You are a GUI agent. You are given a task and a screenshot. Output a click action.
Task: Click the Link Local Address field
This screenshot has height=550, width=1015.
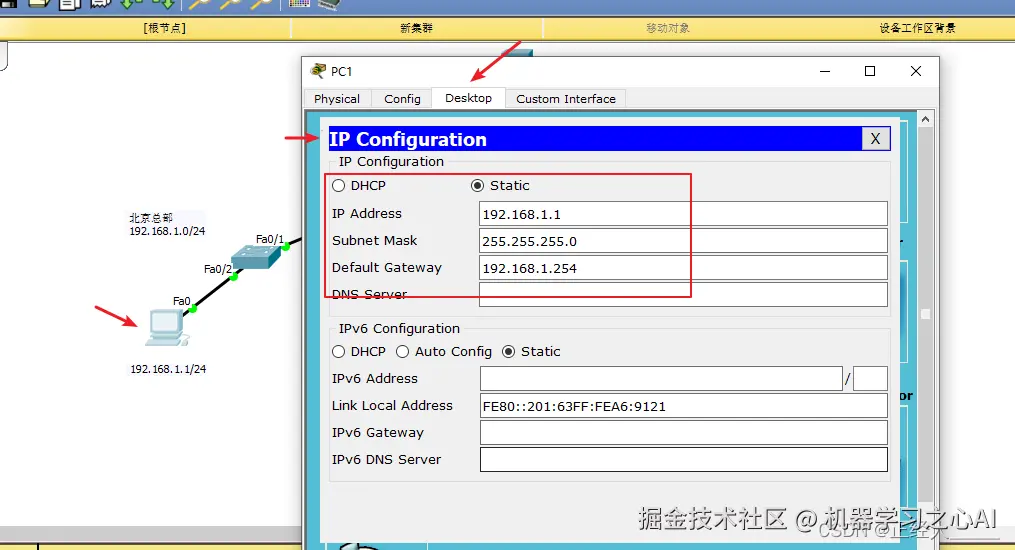pos(684,406)
